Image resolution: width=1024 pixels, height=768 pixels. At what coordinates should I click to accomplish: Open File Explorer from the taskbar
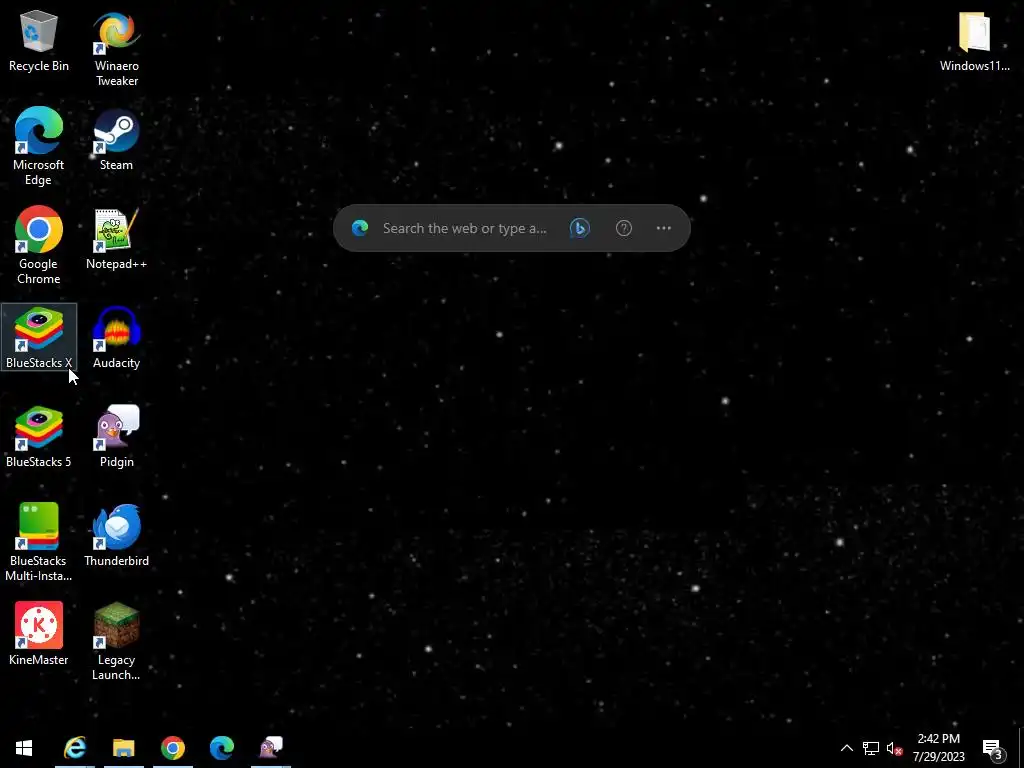(x=123, y=747)
